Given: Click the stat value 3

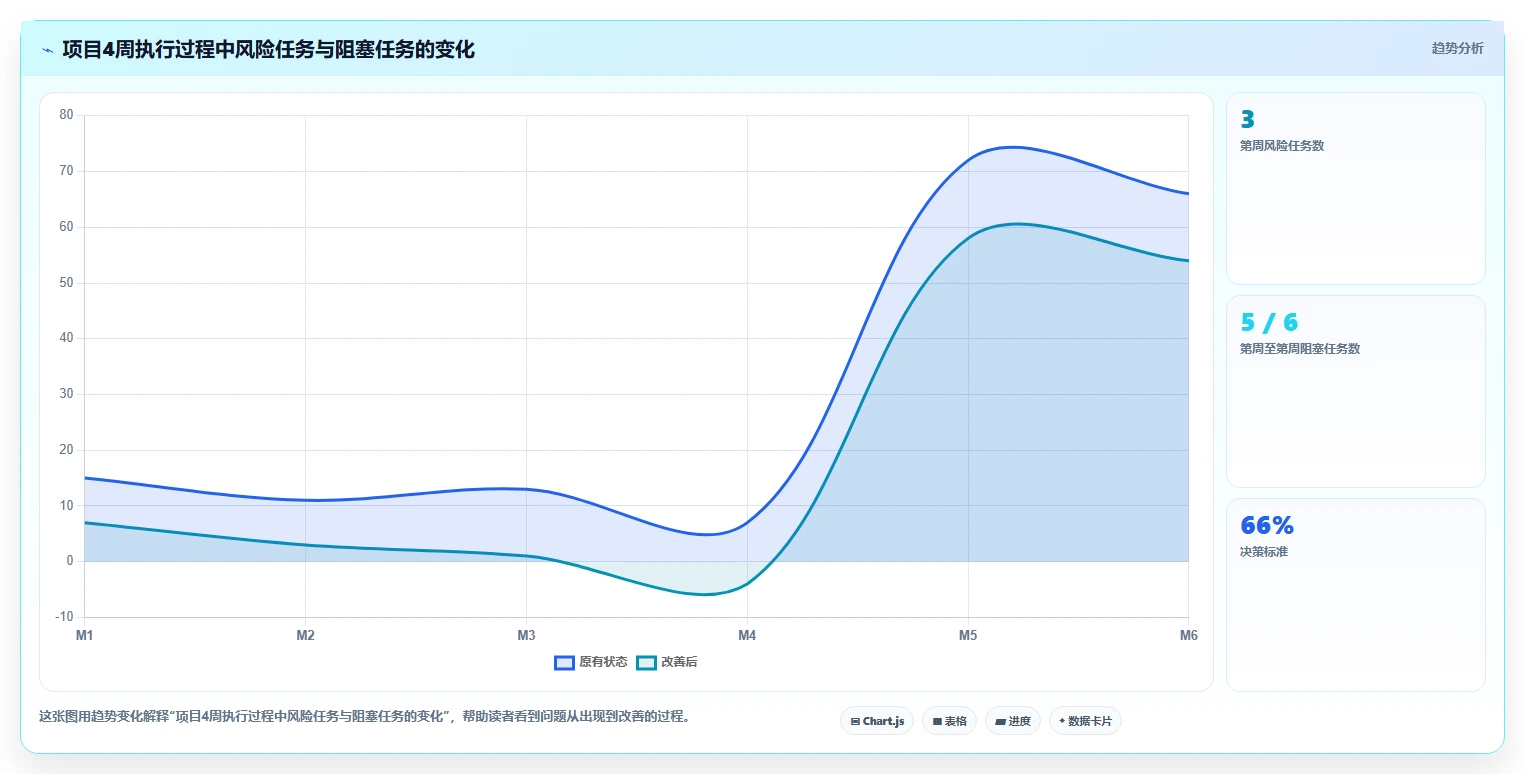Looking at the screenshot, I should pyautogui.click(x=1247, y=119).
